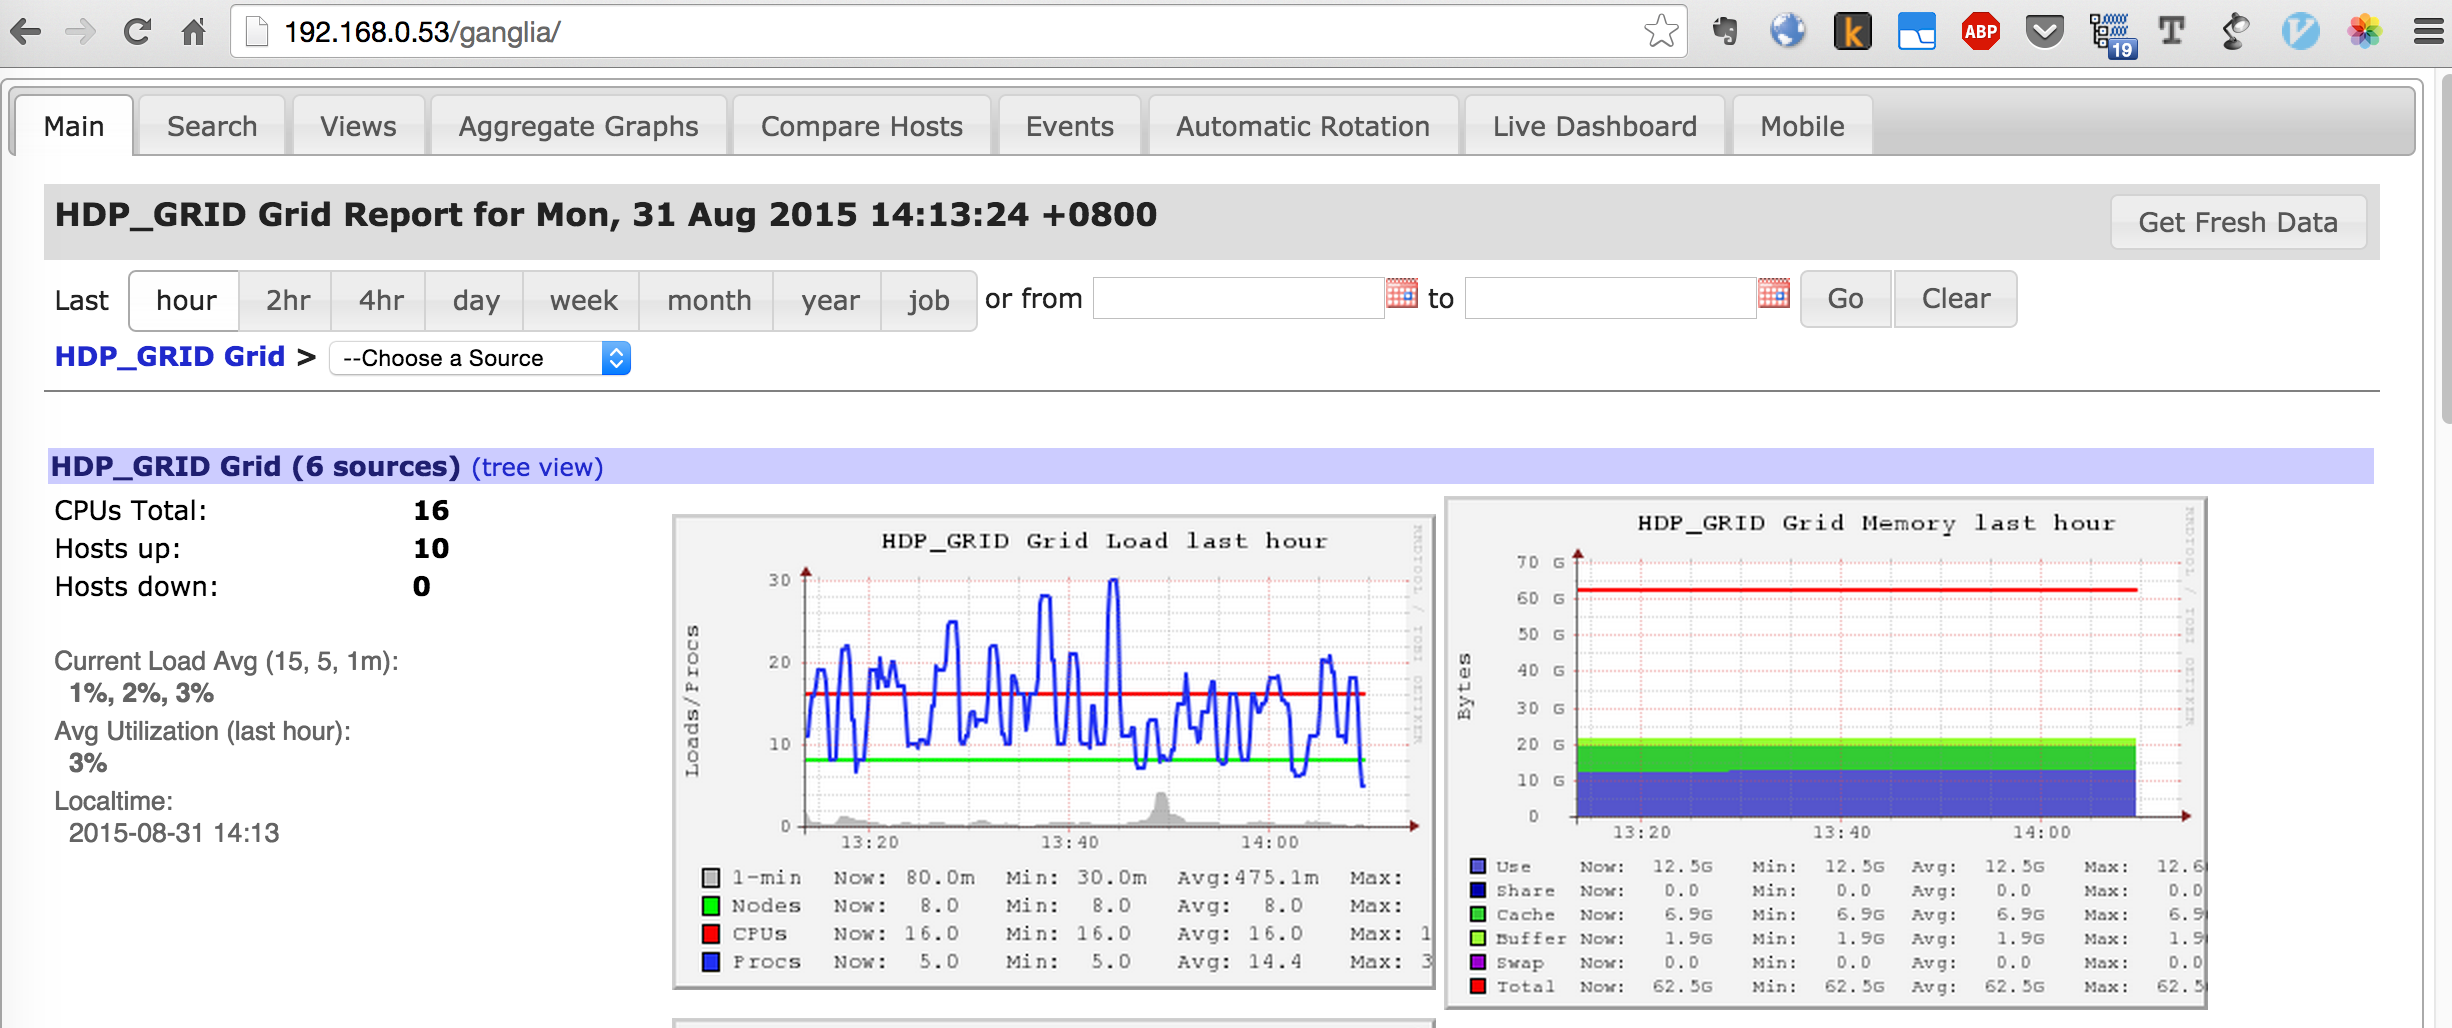Screen dimensions: 2452x1028
Task: Open the Grid Load last hour graph
Action: point(1054,752)
